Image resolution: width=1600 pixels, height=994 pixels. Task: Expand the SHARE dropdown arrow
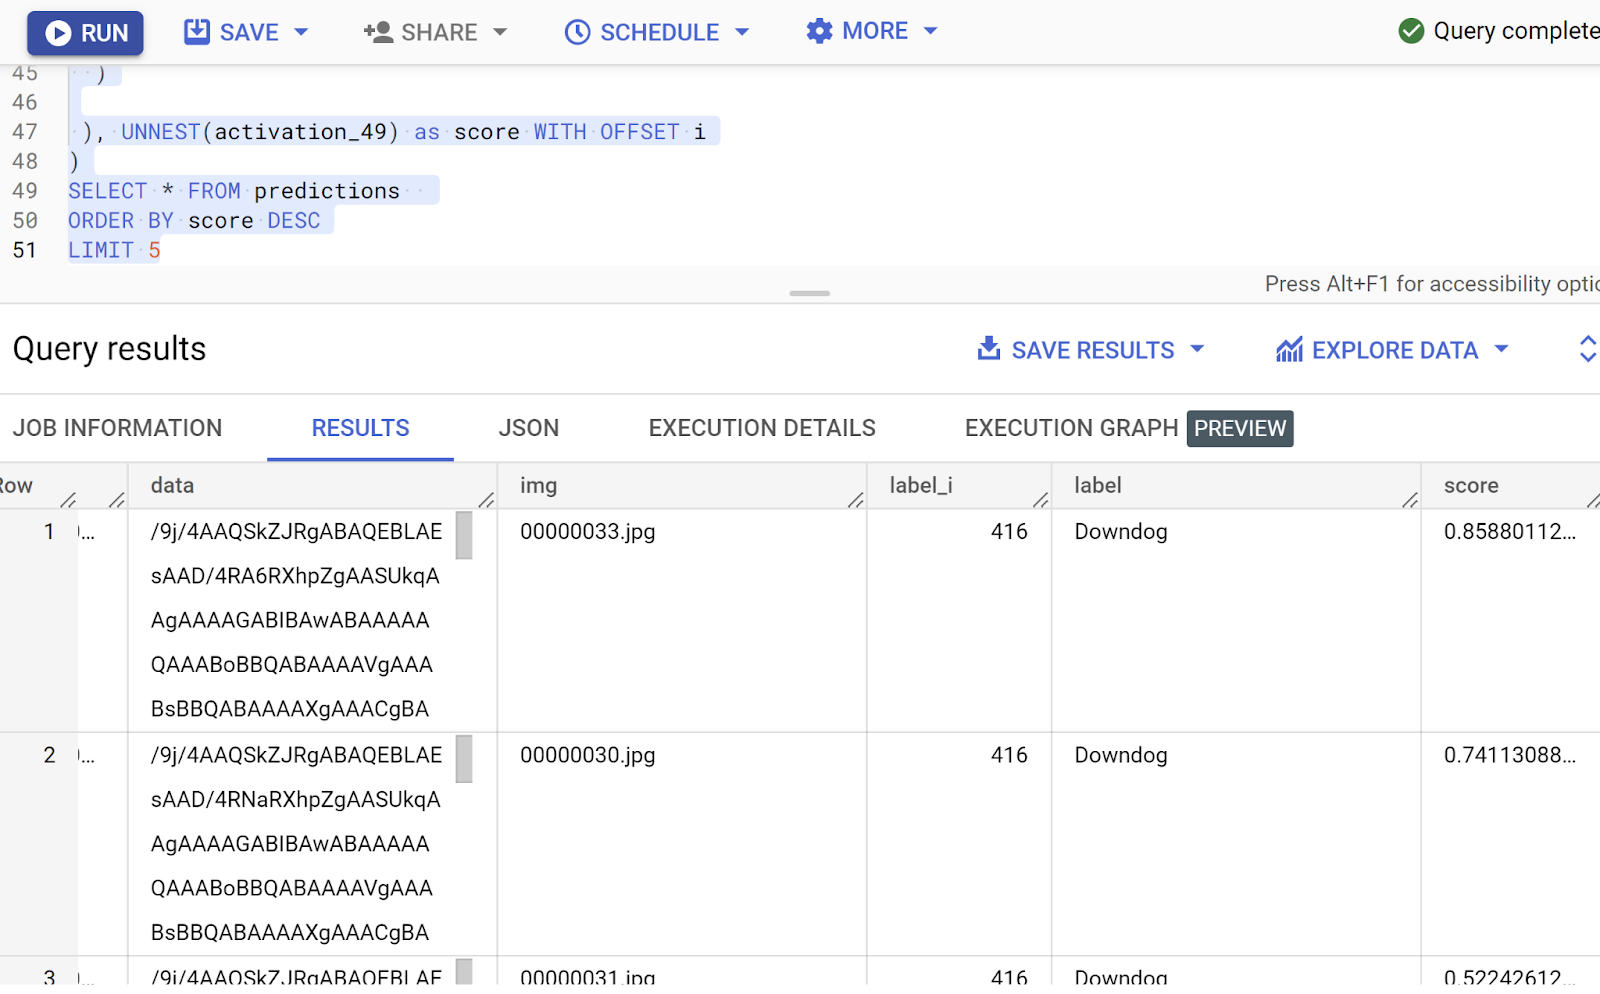coord(500,32)
